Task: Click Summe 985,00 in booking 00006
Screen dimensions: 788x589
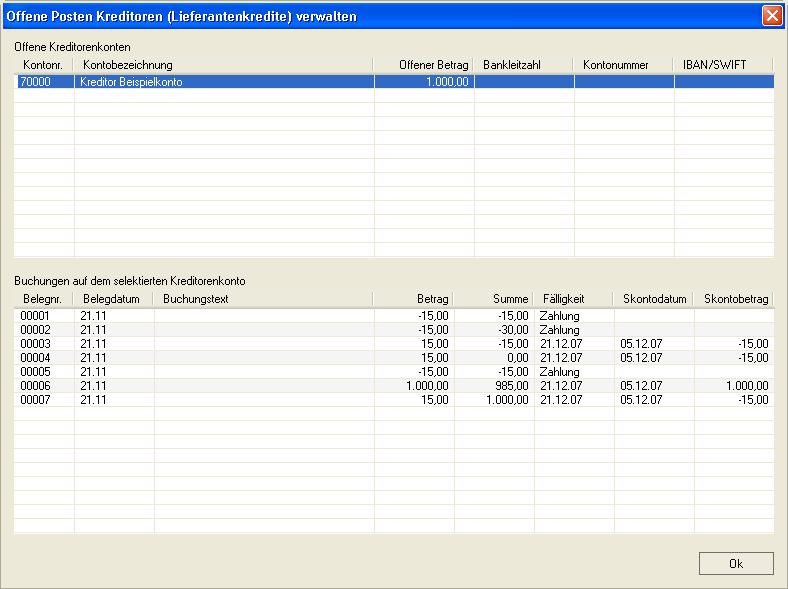Action: point(512,385)
